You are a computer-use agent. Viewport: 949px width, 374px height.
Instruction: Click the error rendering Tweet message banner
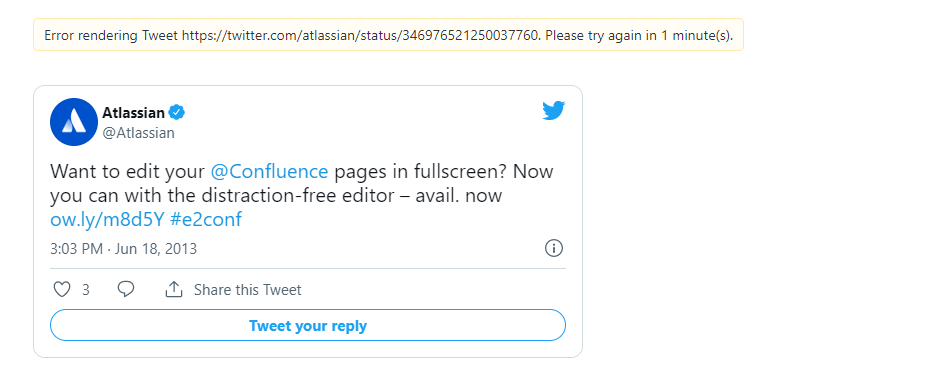coord(388,34)
